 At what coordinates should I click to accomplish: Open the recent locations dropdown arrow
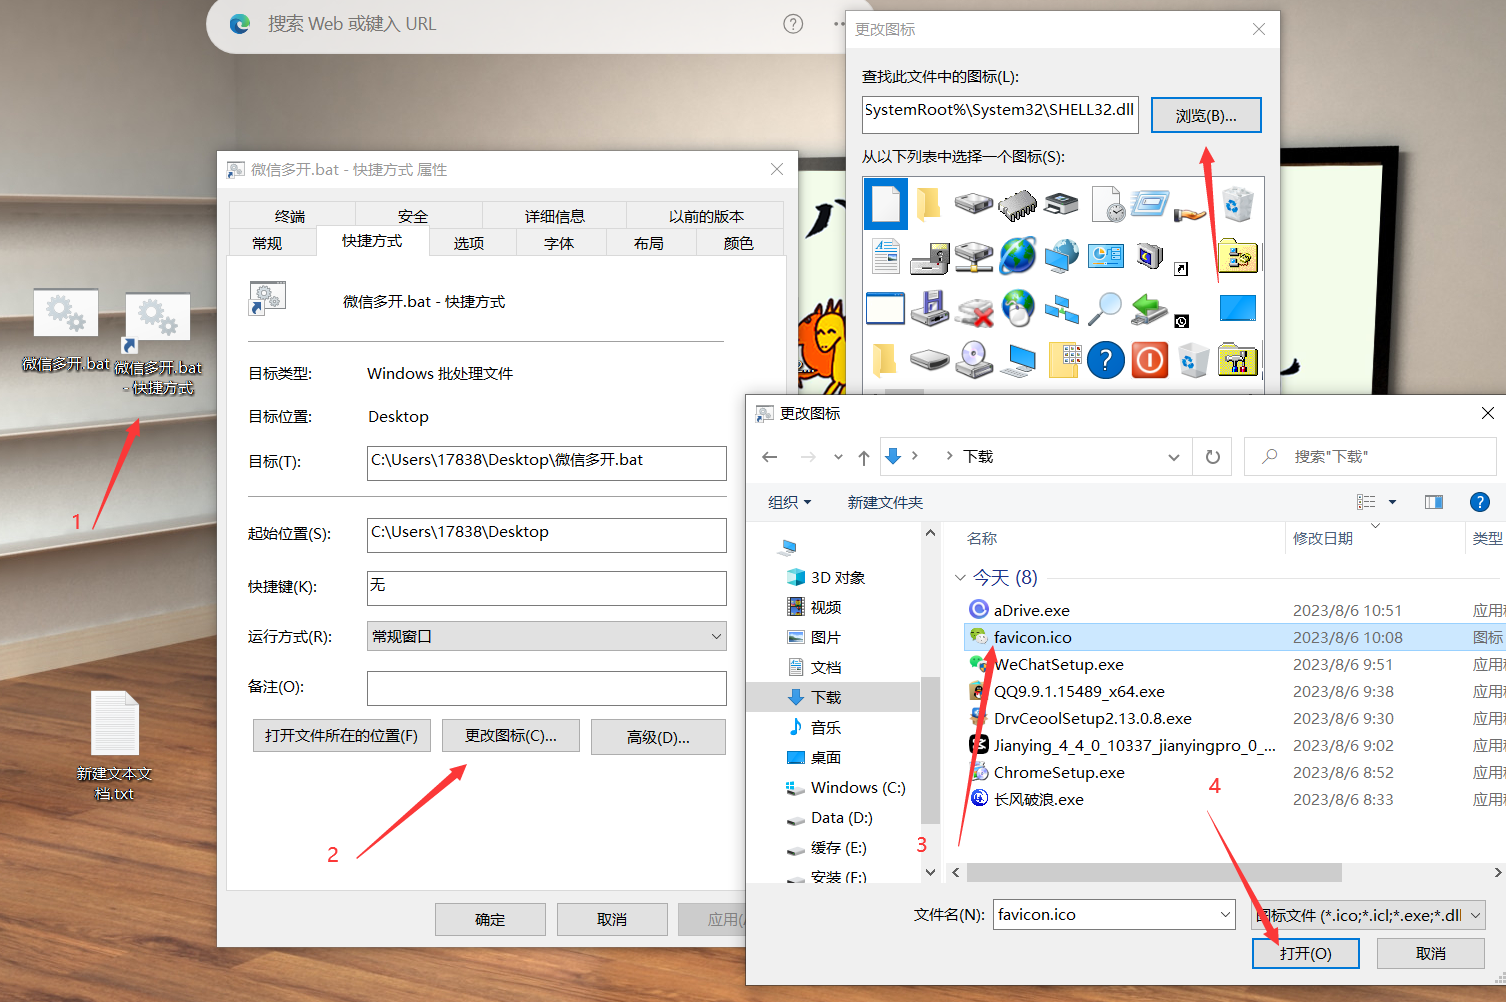(838, 457)
